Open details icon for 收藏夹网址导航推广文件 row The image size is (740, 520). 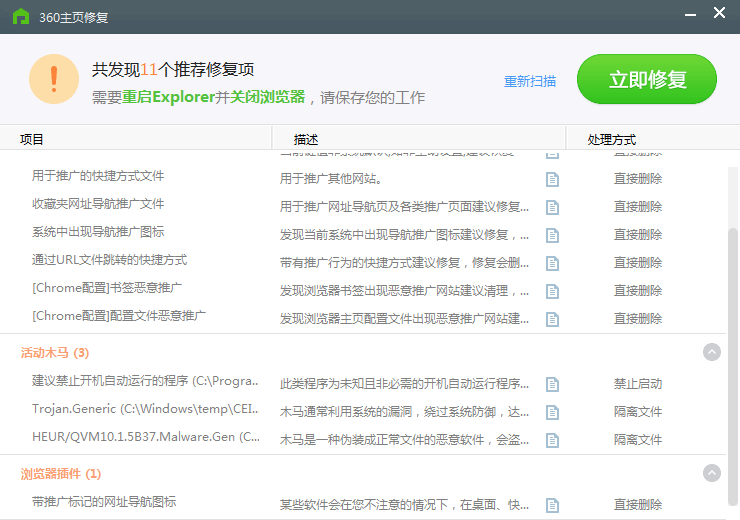(x=552, y=207)
